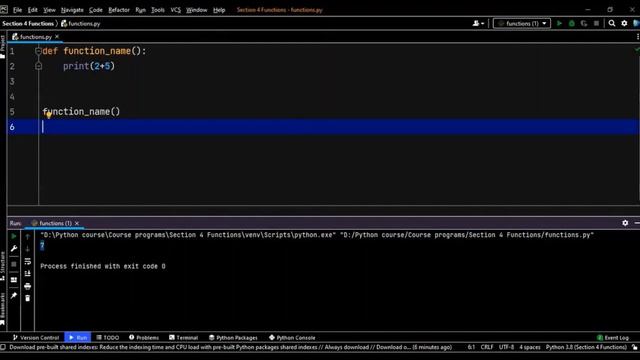Screen dimensions: 640x360
Task: Open the View menu
Action: [x=49, y=10]
